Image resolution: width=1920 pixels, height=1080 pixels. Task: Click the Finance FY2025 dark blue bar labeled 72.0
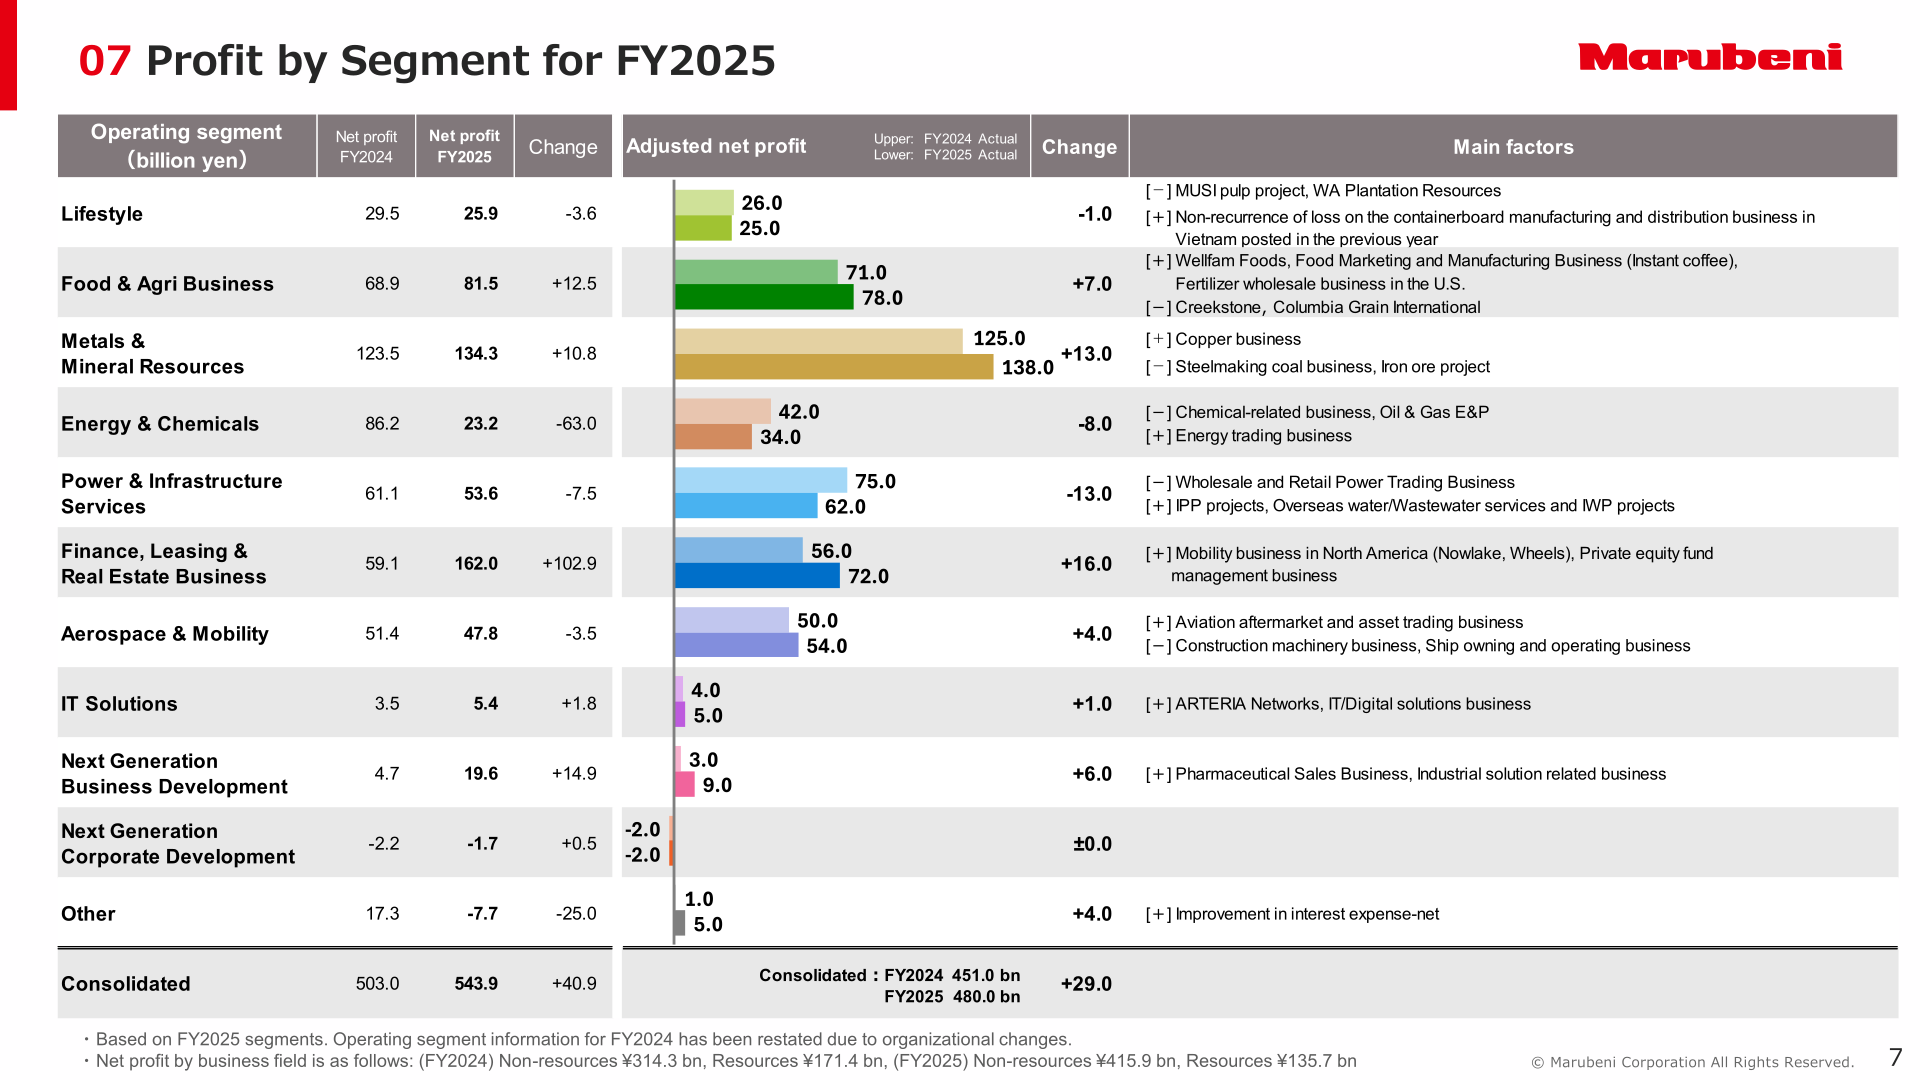(x=757, y=576)
